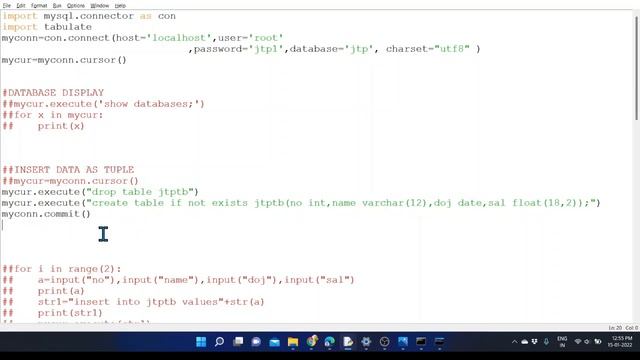Click the 'mycur=myconn.cursor()' line
This screenshot has width=640, height=360.
[x=64, y=60]
